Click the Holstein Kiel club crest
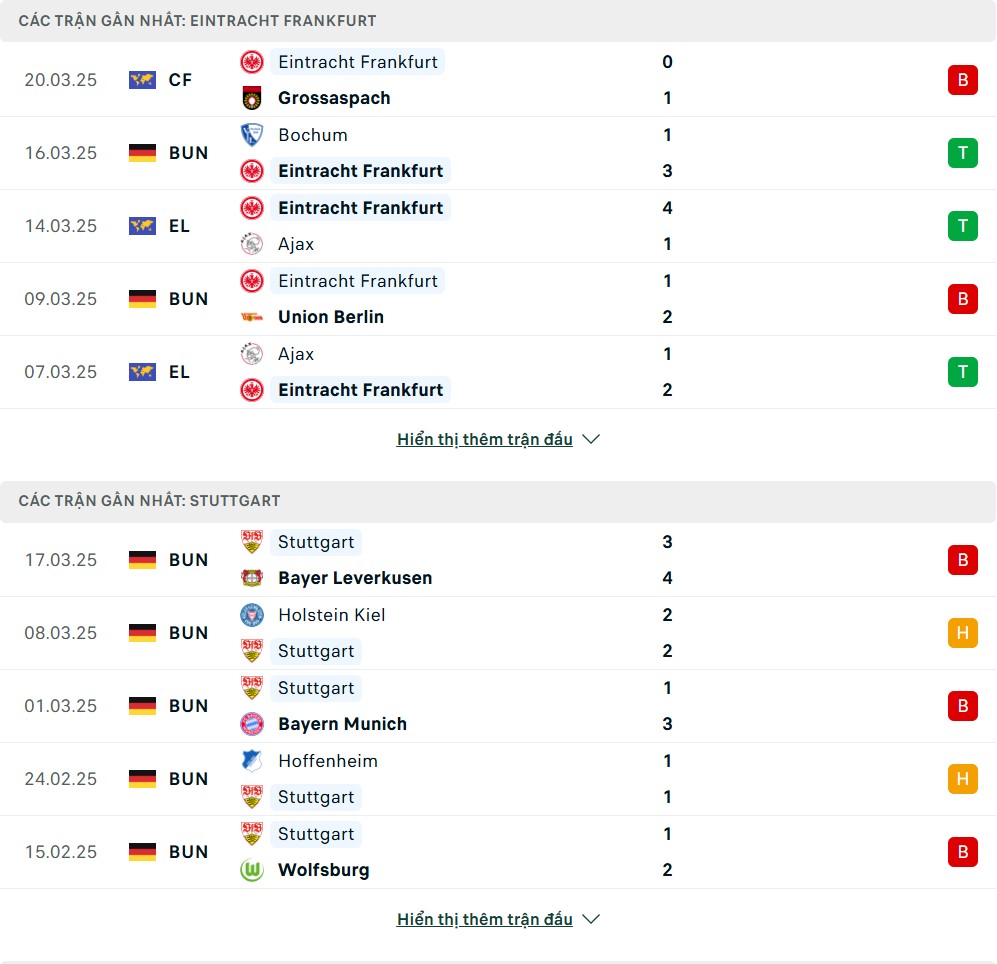This screenshot has width=997, height=964. pyautogui.click(x=252, y=615)
